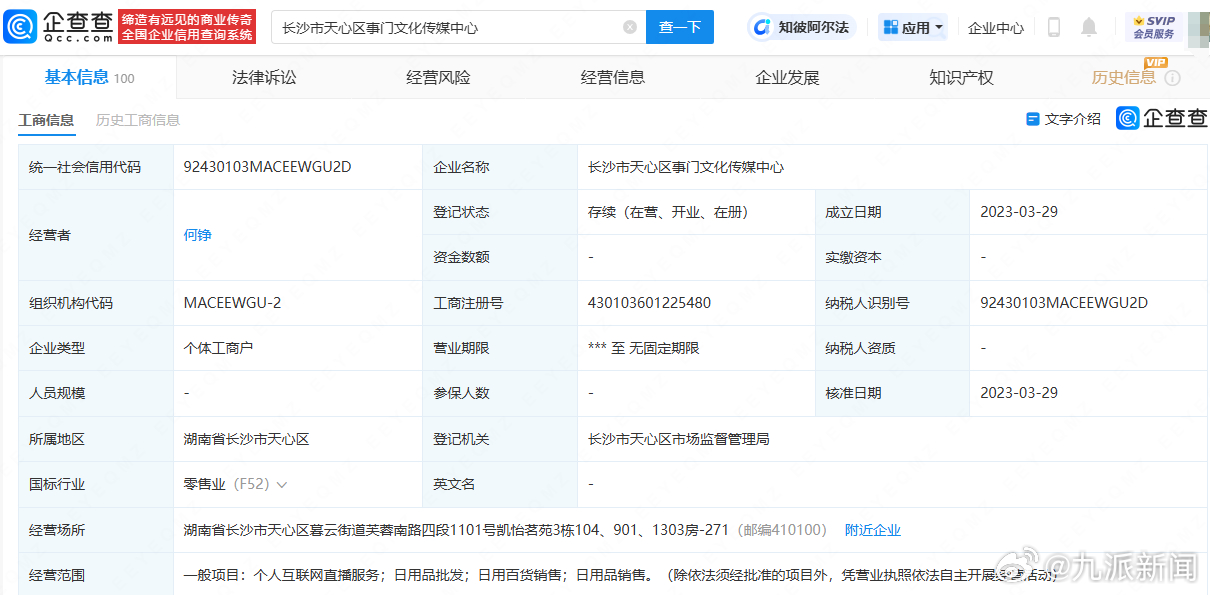Click the 统一社会信用代码 label cell
Viewport: 1210px width, 595px height.
(x=96, y=167)
